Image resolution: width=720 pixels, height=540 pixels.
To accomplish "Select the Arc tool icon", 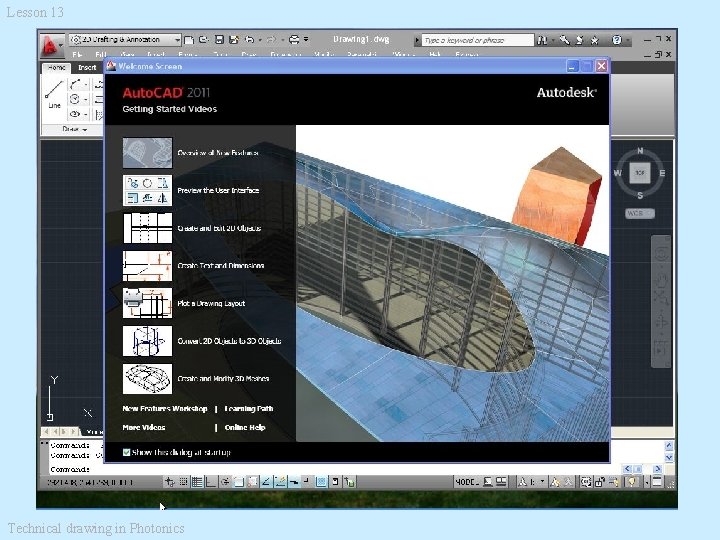I will pos(75,84).
